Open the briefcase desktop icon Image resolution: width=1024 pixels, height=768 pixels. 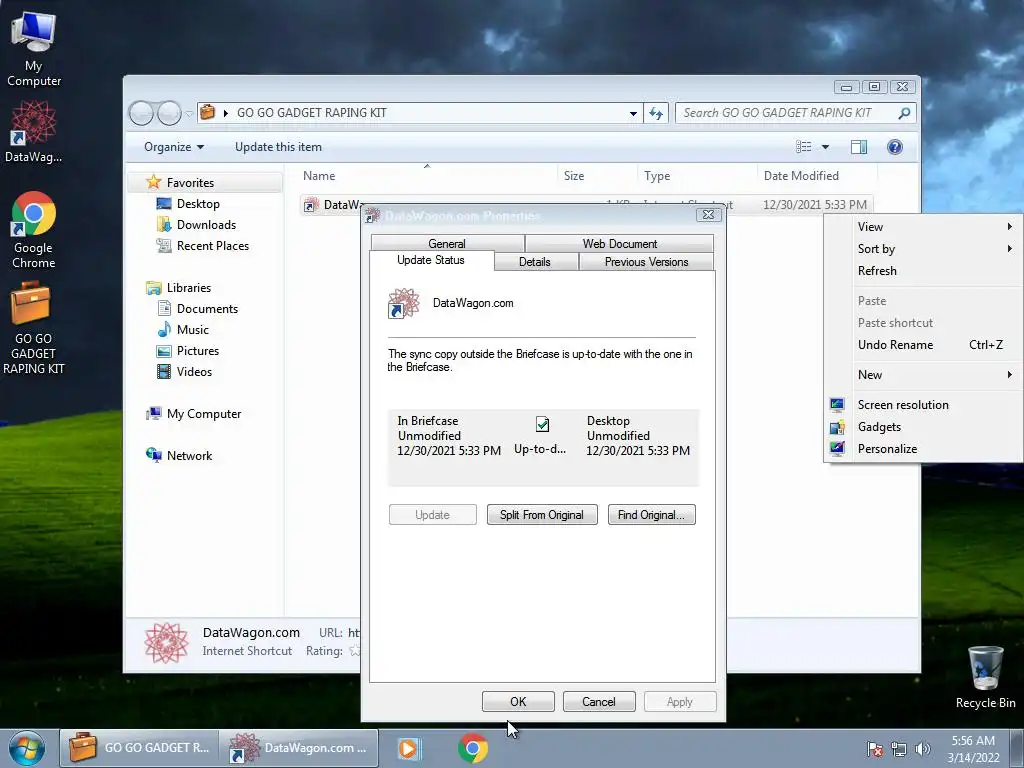coord(33,328)
